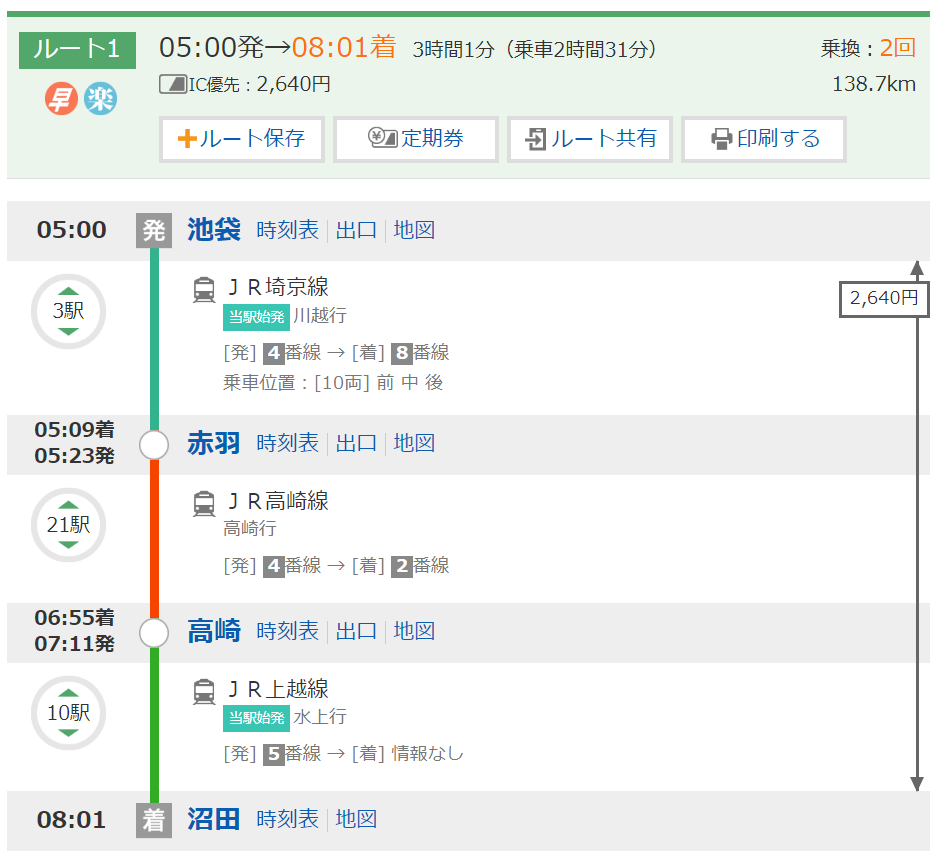Expand the 3駅 stops list
The image size is (939, 858).
coord(68,311)
